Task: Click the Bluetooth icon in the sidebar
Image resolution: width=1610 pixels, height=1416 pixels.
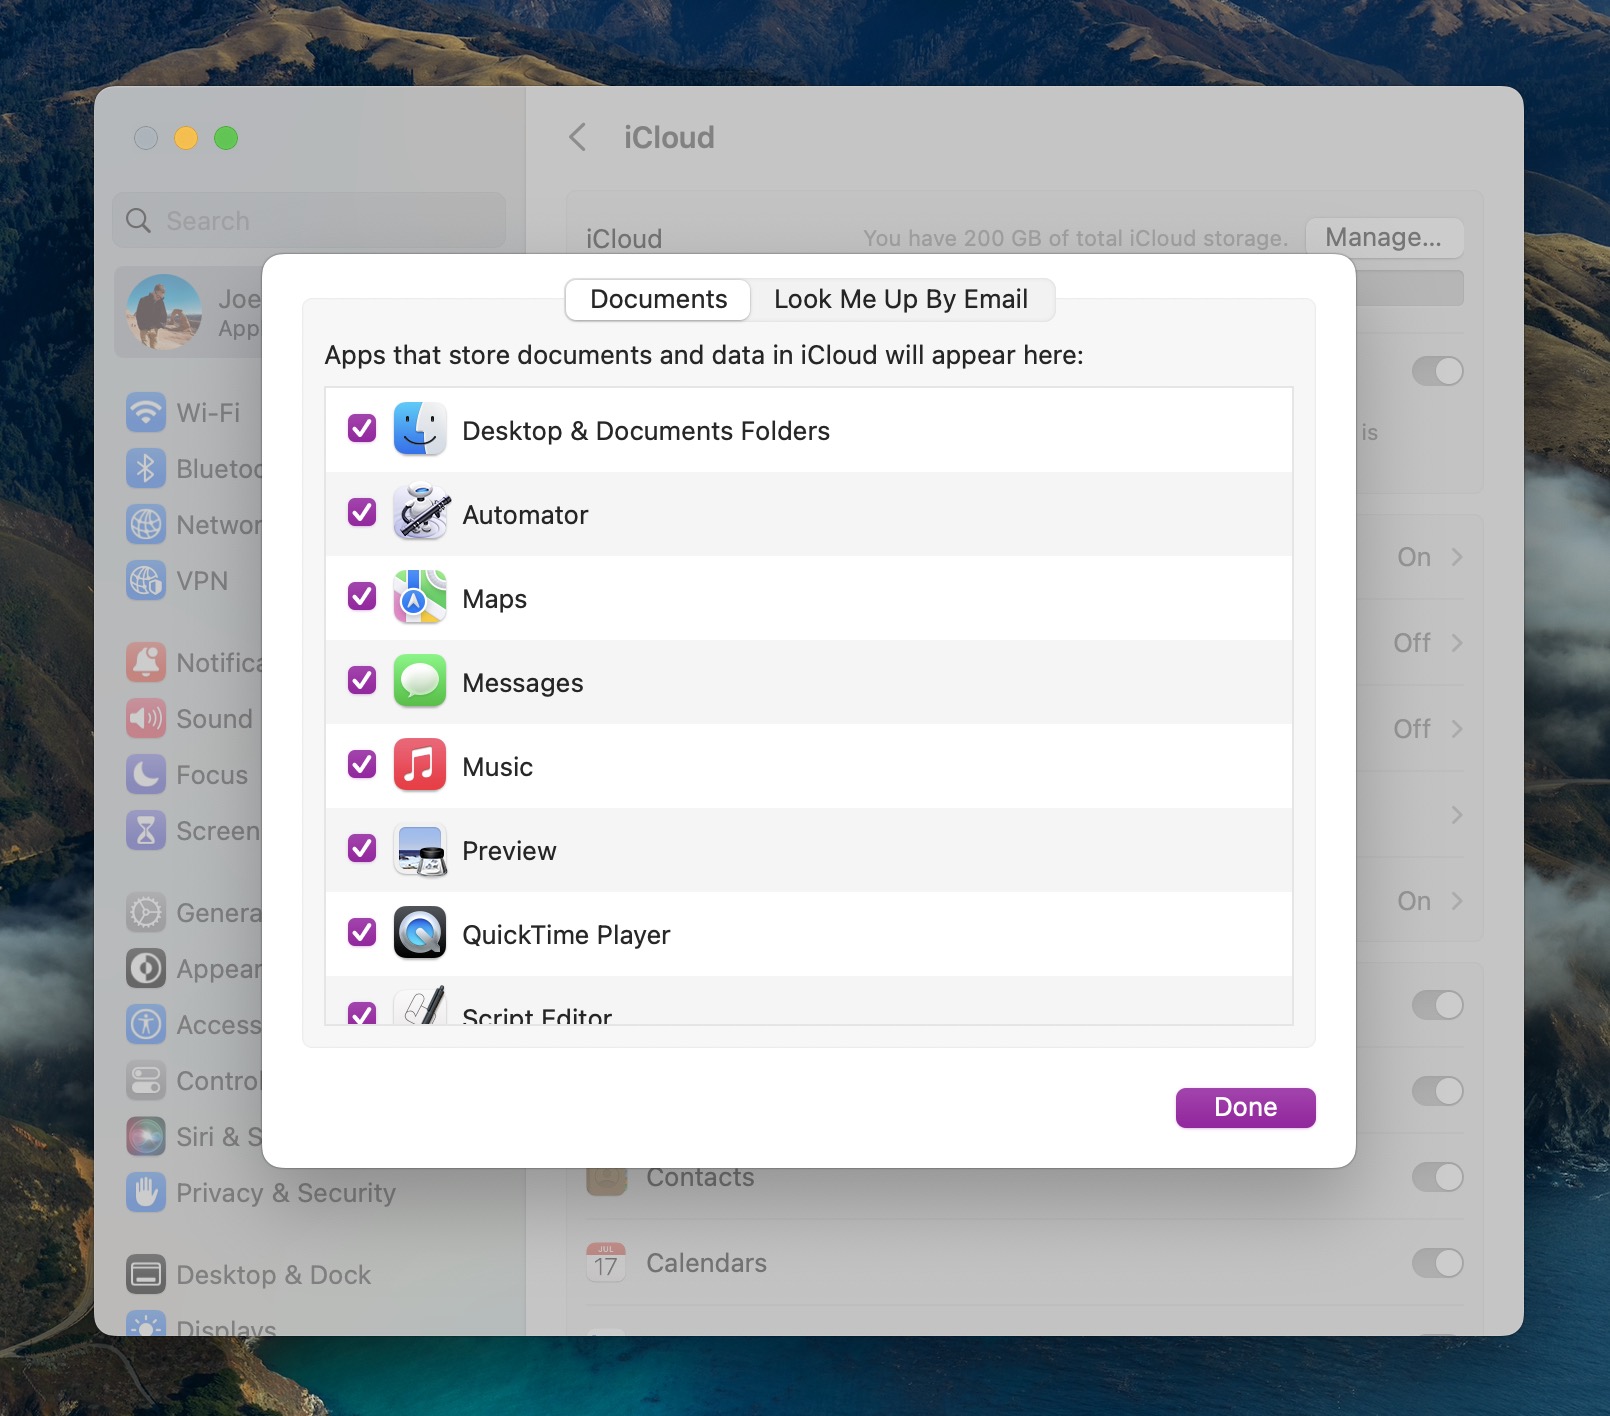Action: click(146, 468)
